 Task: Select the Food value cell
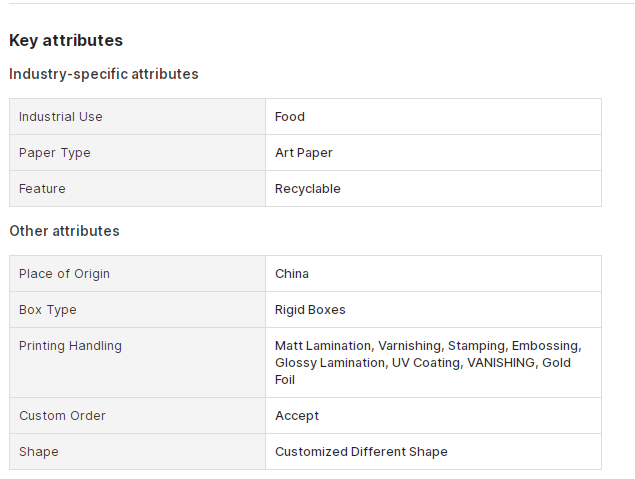(433, 117)
